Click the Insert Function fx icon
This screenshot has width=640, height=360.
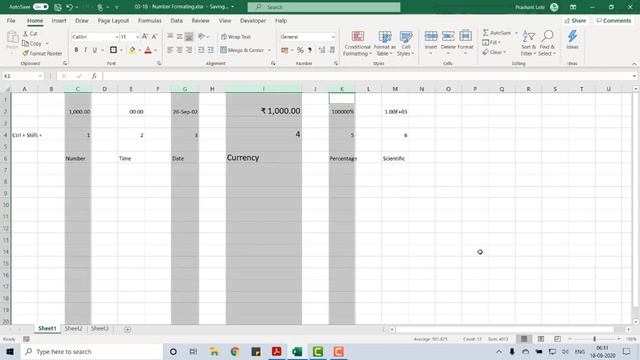tap(94, 76)
